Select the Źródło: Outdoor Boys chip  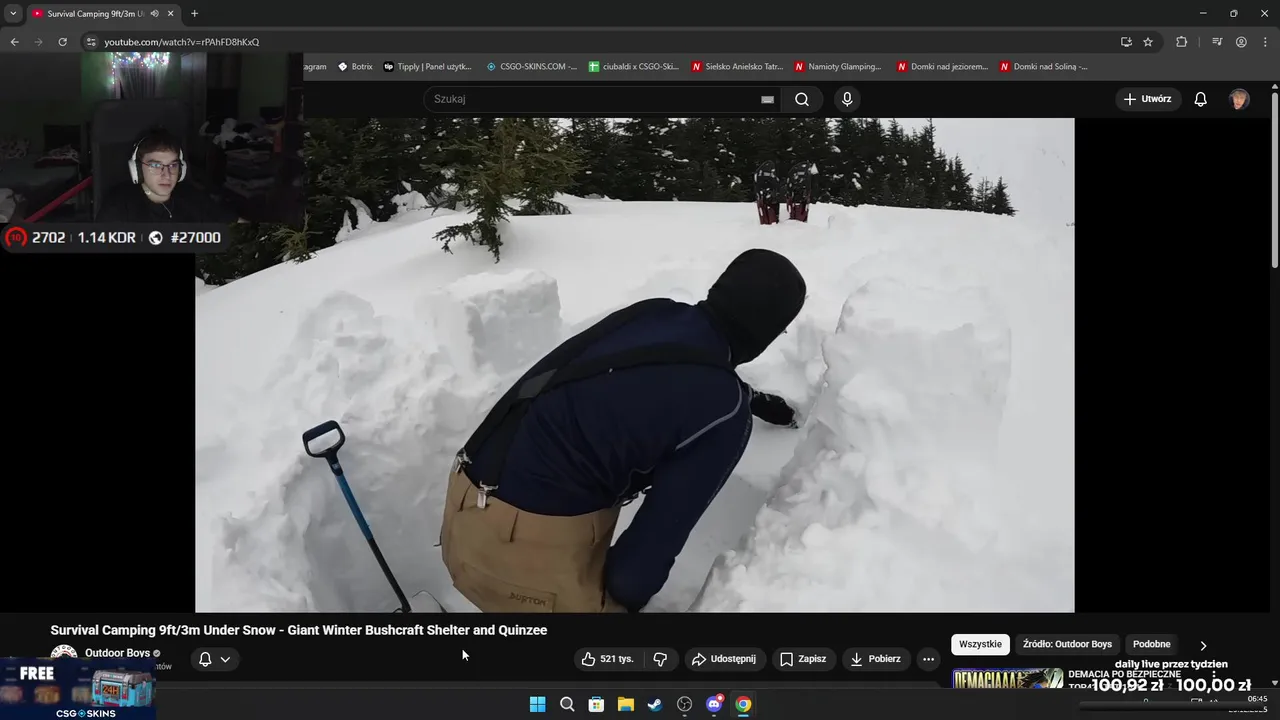coord(1067,644)
